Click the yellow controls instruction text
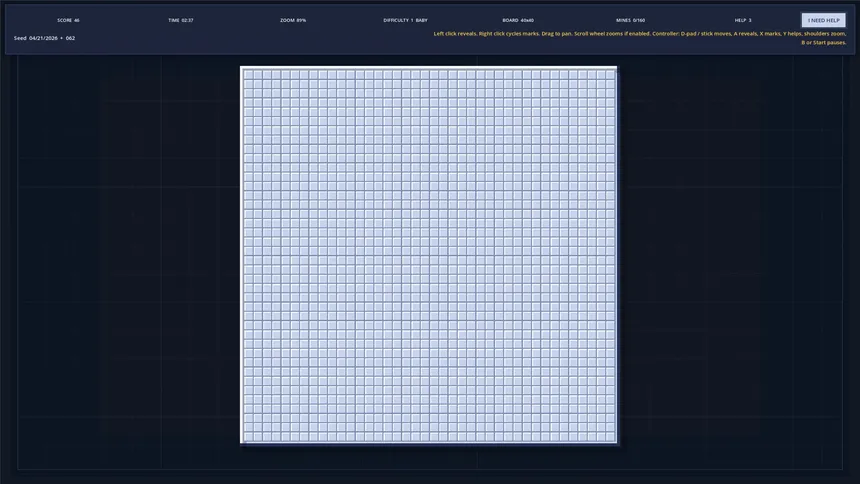The width and height of the screenshot is (860, 484). click(x=640, y=38)
